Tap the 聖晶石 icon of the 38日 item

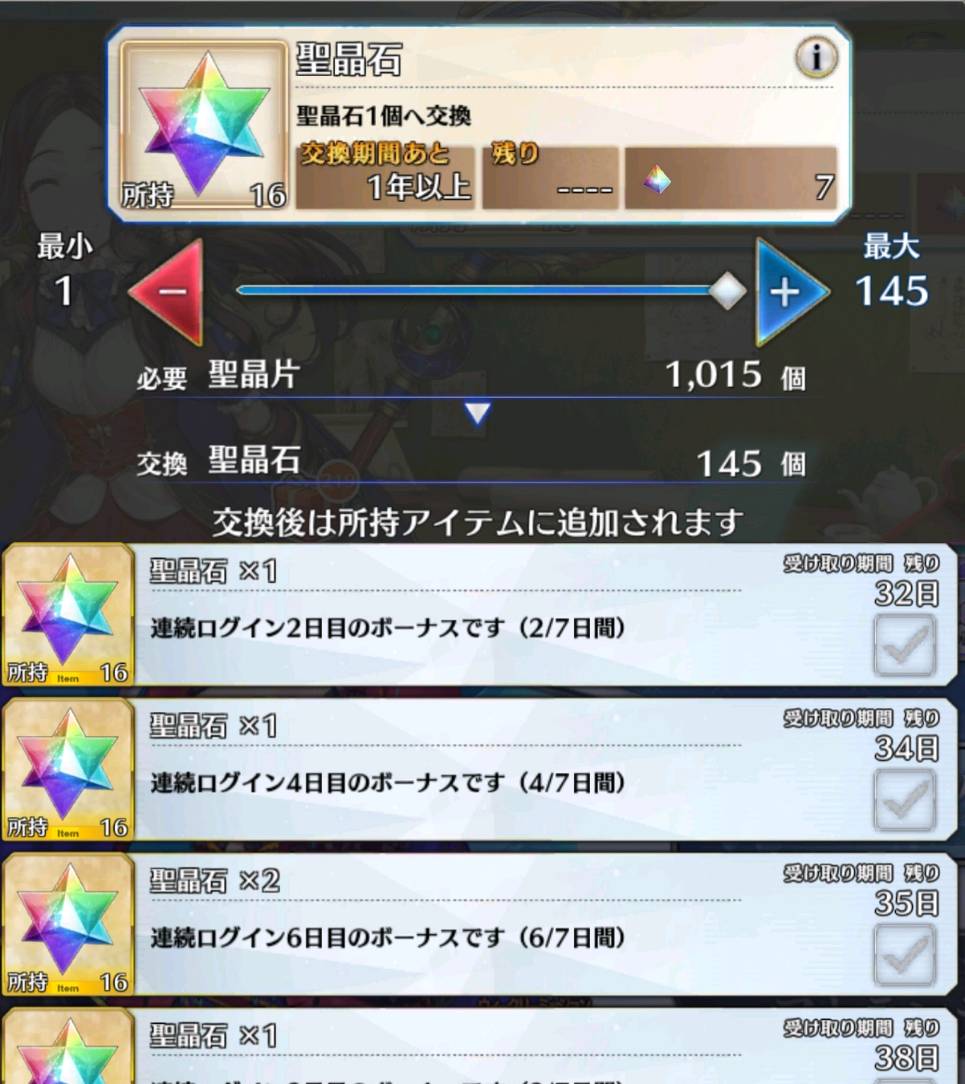[67, 1046]
